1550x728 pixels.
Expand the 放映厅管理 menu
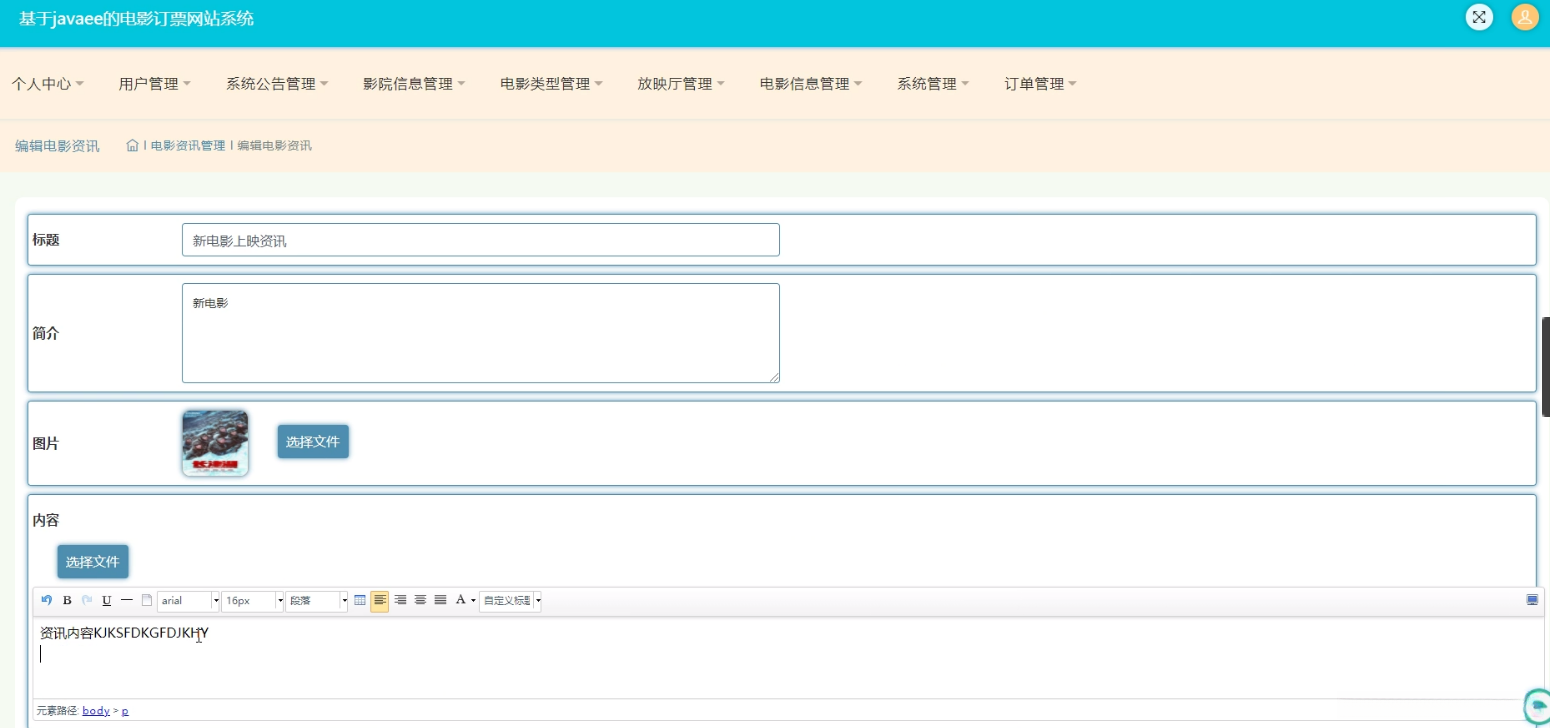click(x=681, y=84)
